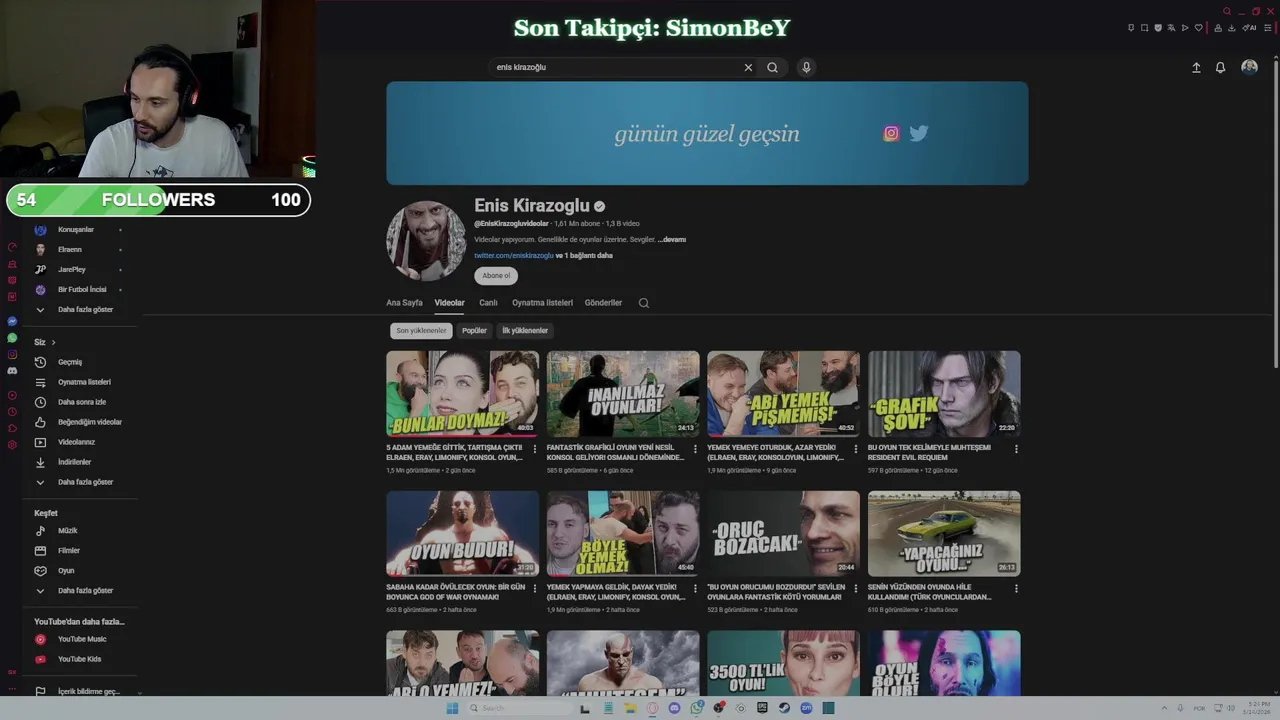Open options menu for 'FANTASTİK GRAFİKLİ OYUN' video
This screenshot has width=1280, height=720.
click(x=695, y=449)
